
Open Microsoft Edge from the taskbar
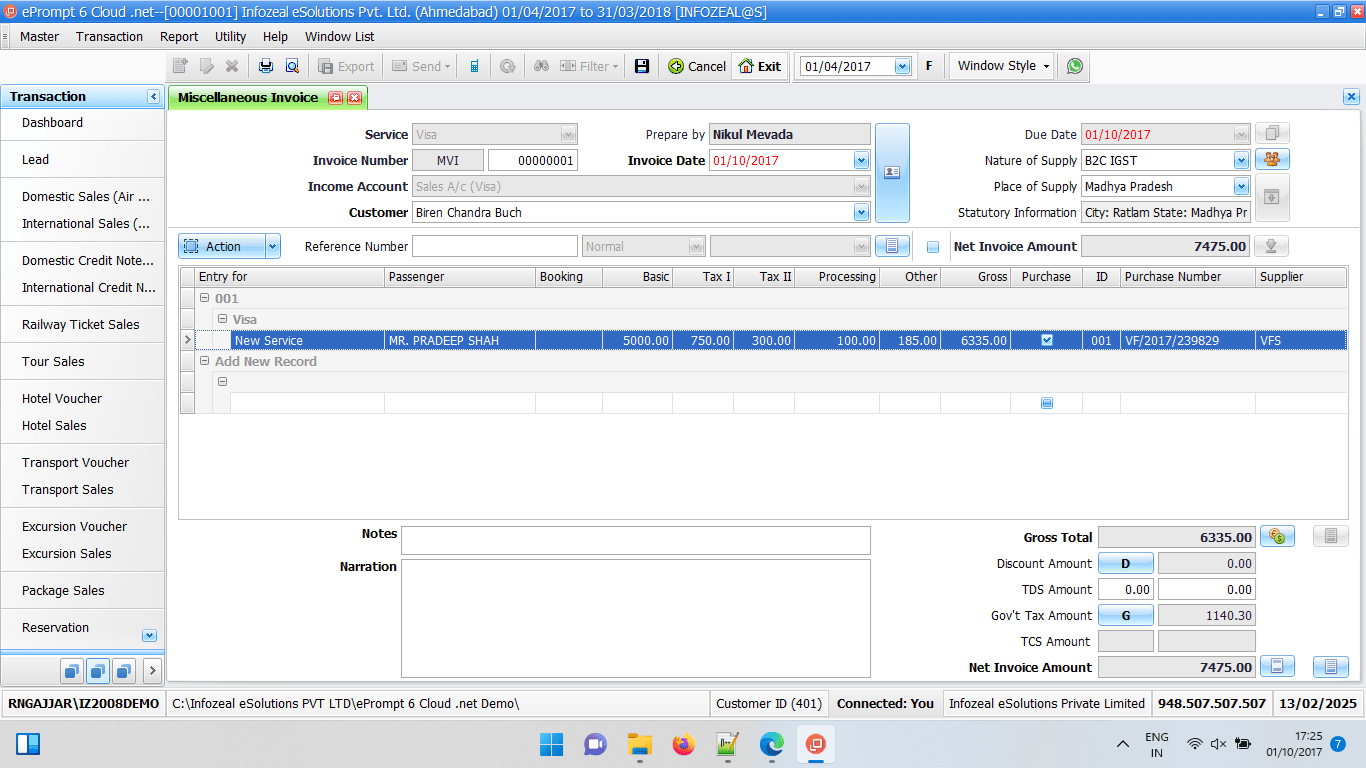click(x=771, y=744)
